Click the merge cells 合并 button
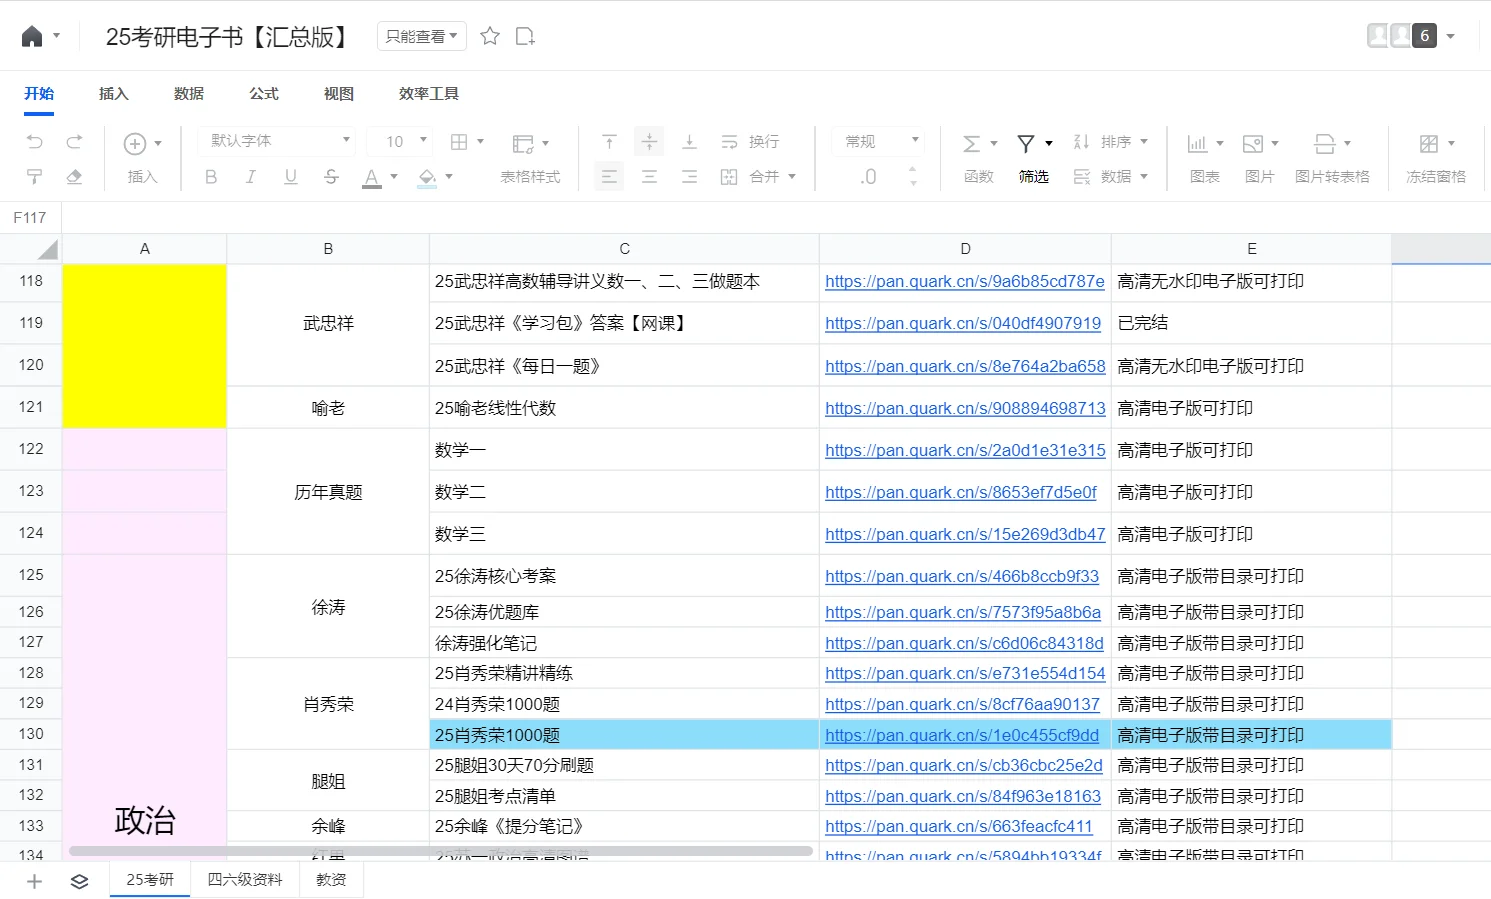The height and width of the screenshot is (899, 1491). coord(758,177)
